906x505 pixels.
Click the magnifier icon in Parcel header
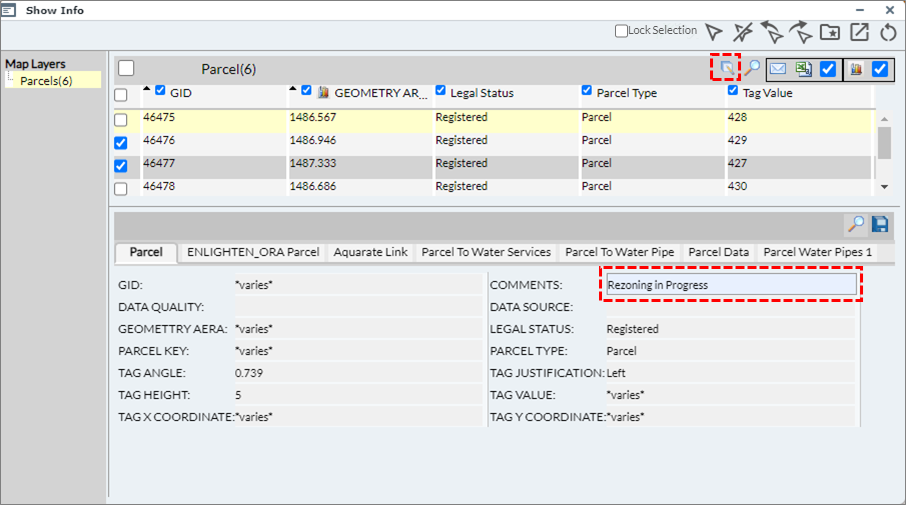pos(752,69)
